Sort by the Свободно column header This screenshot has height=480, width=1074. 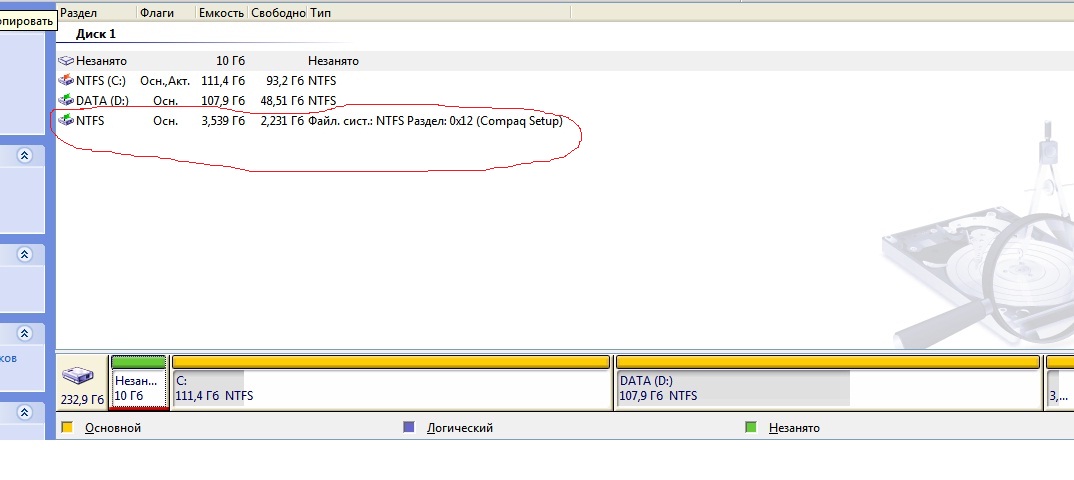point(277,13)
